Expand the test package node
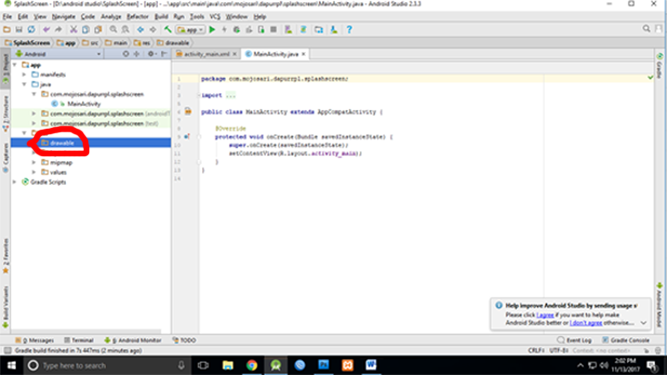Viewport: 667px width, 375px height. coord(34,123)
